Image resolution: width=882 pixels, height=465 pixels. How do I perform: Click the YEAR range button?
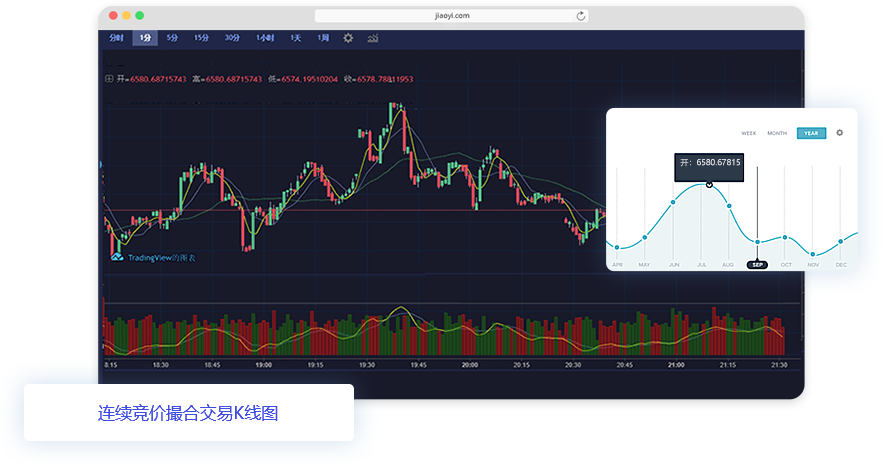click(811, 133)
